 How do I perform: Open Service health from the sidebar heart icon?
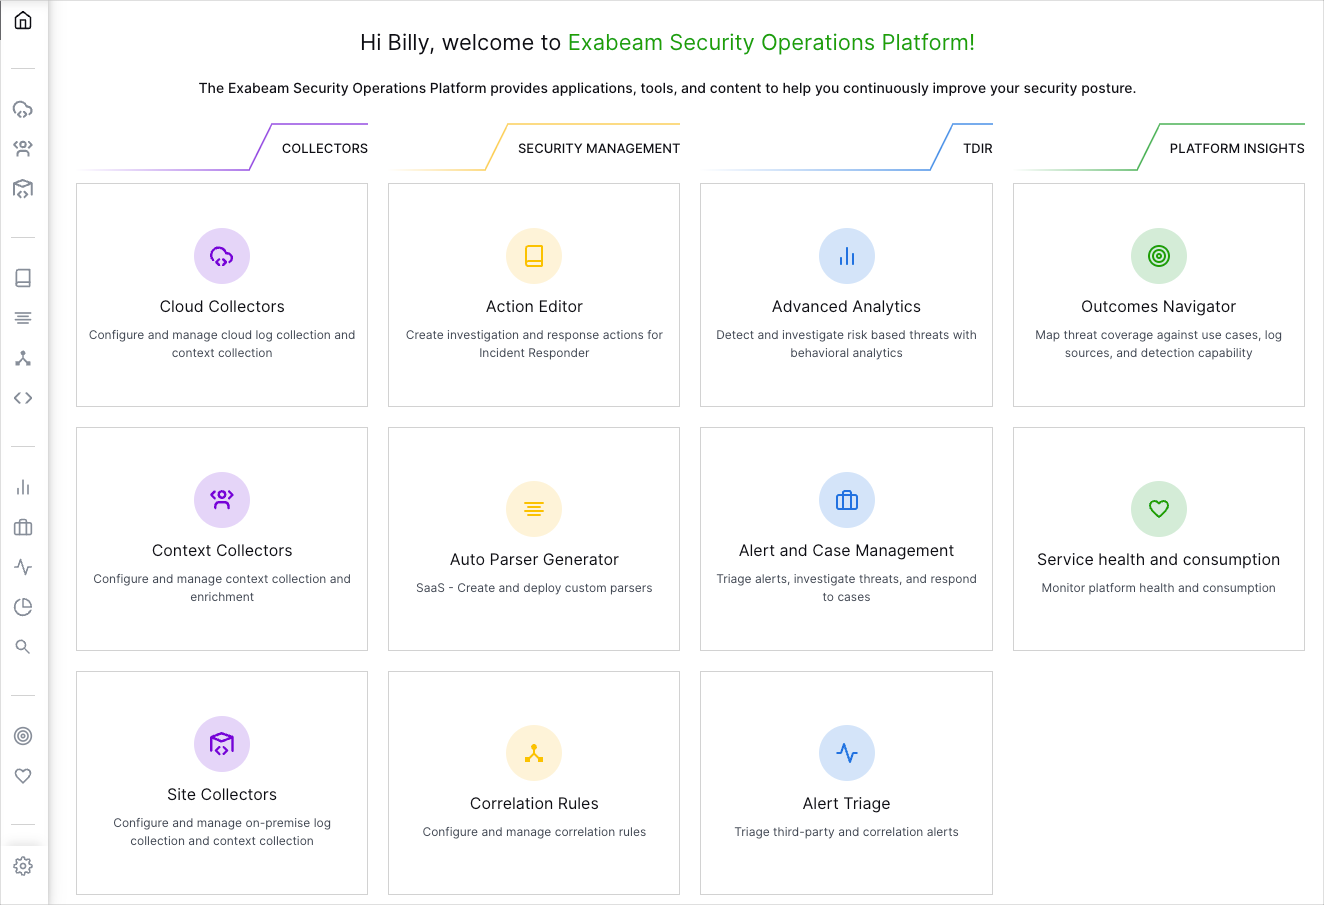point(23,776)
